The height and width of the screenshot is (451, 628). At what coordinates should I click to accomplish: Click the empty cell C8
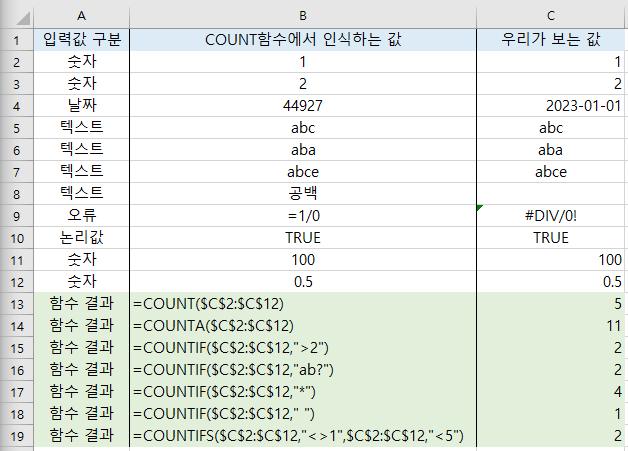click(551, 194)
